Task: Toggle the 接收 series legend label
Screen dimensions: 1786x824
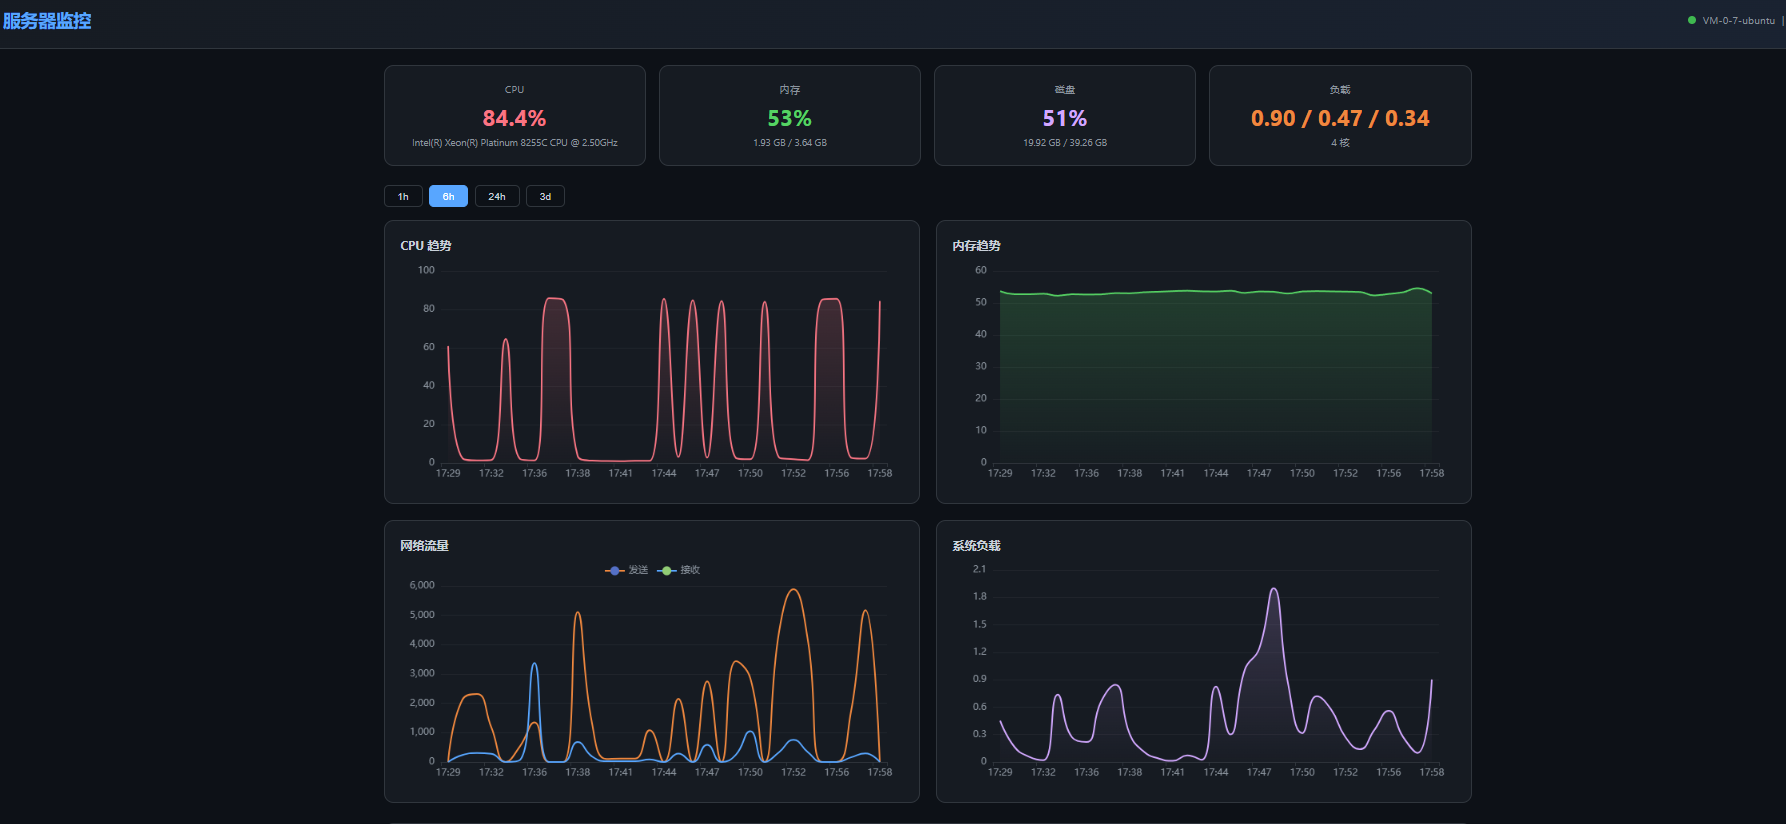Action: (690, 570)
